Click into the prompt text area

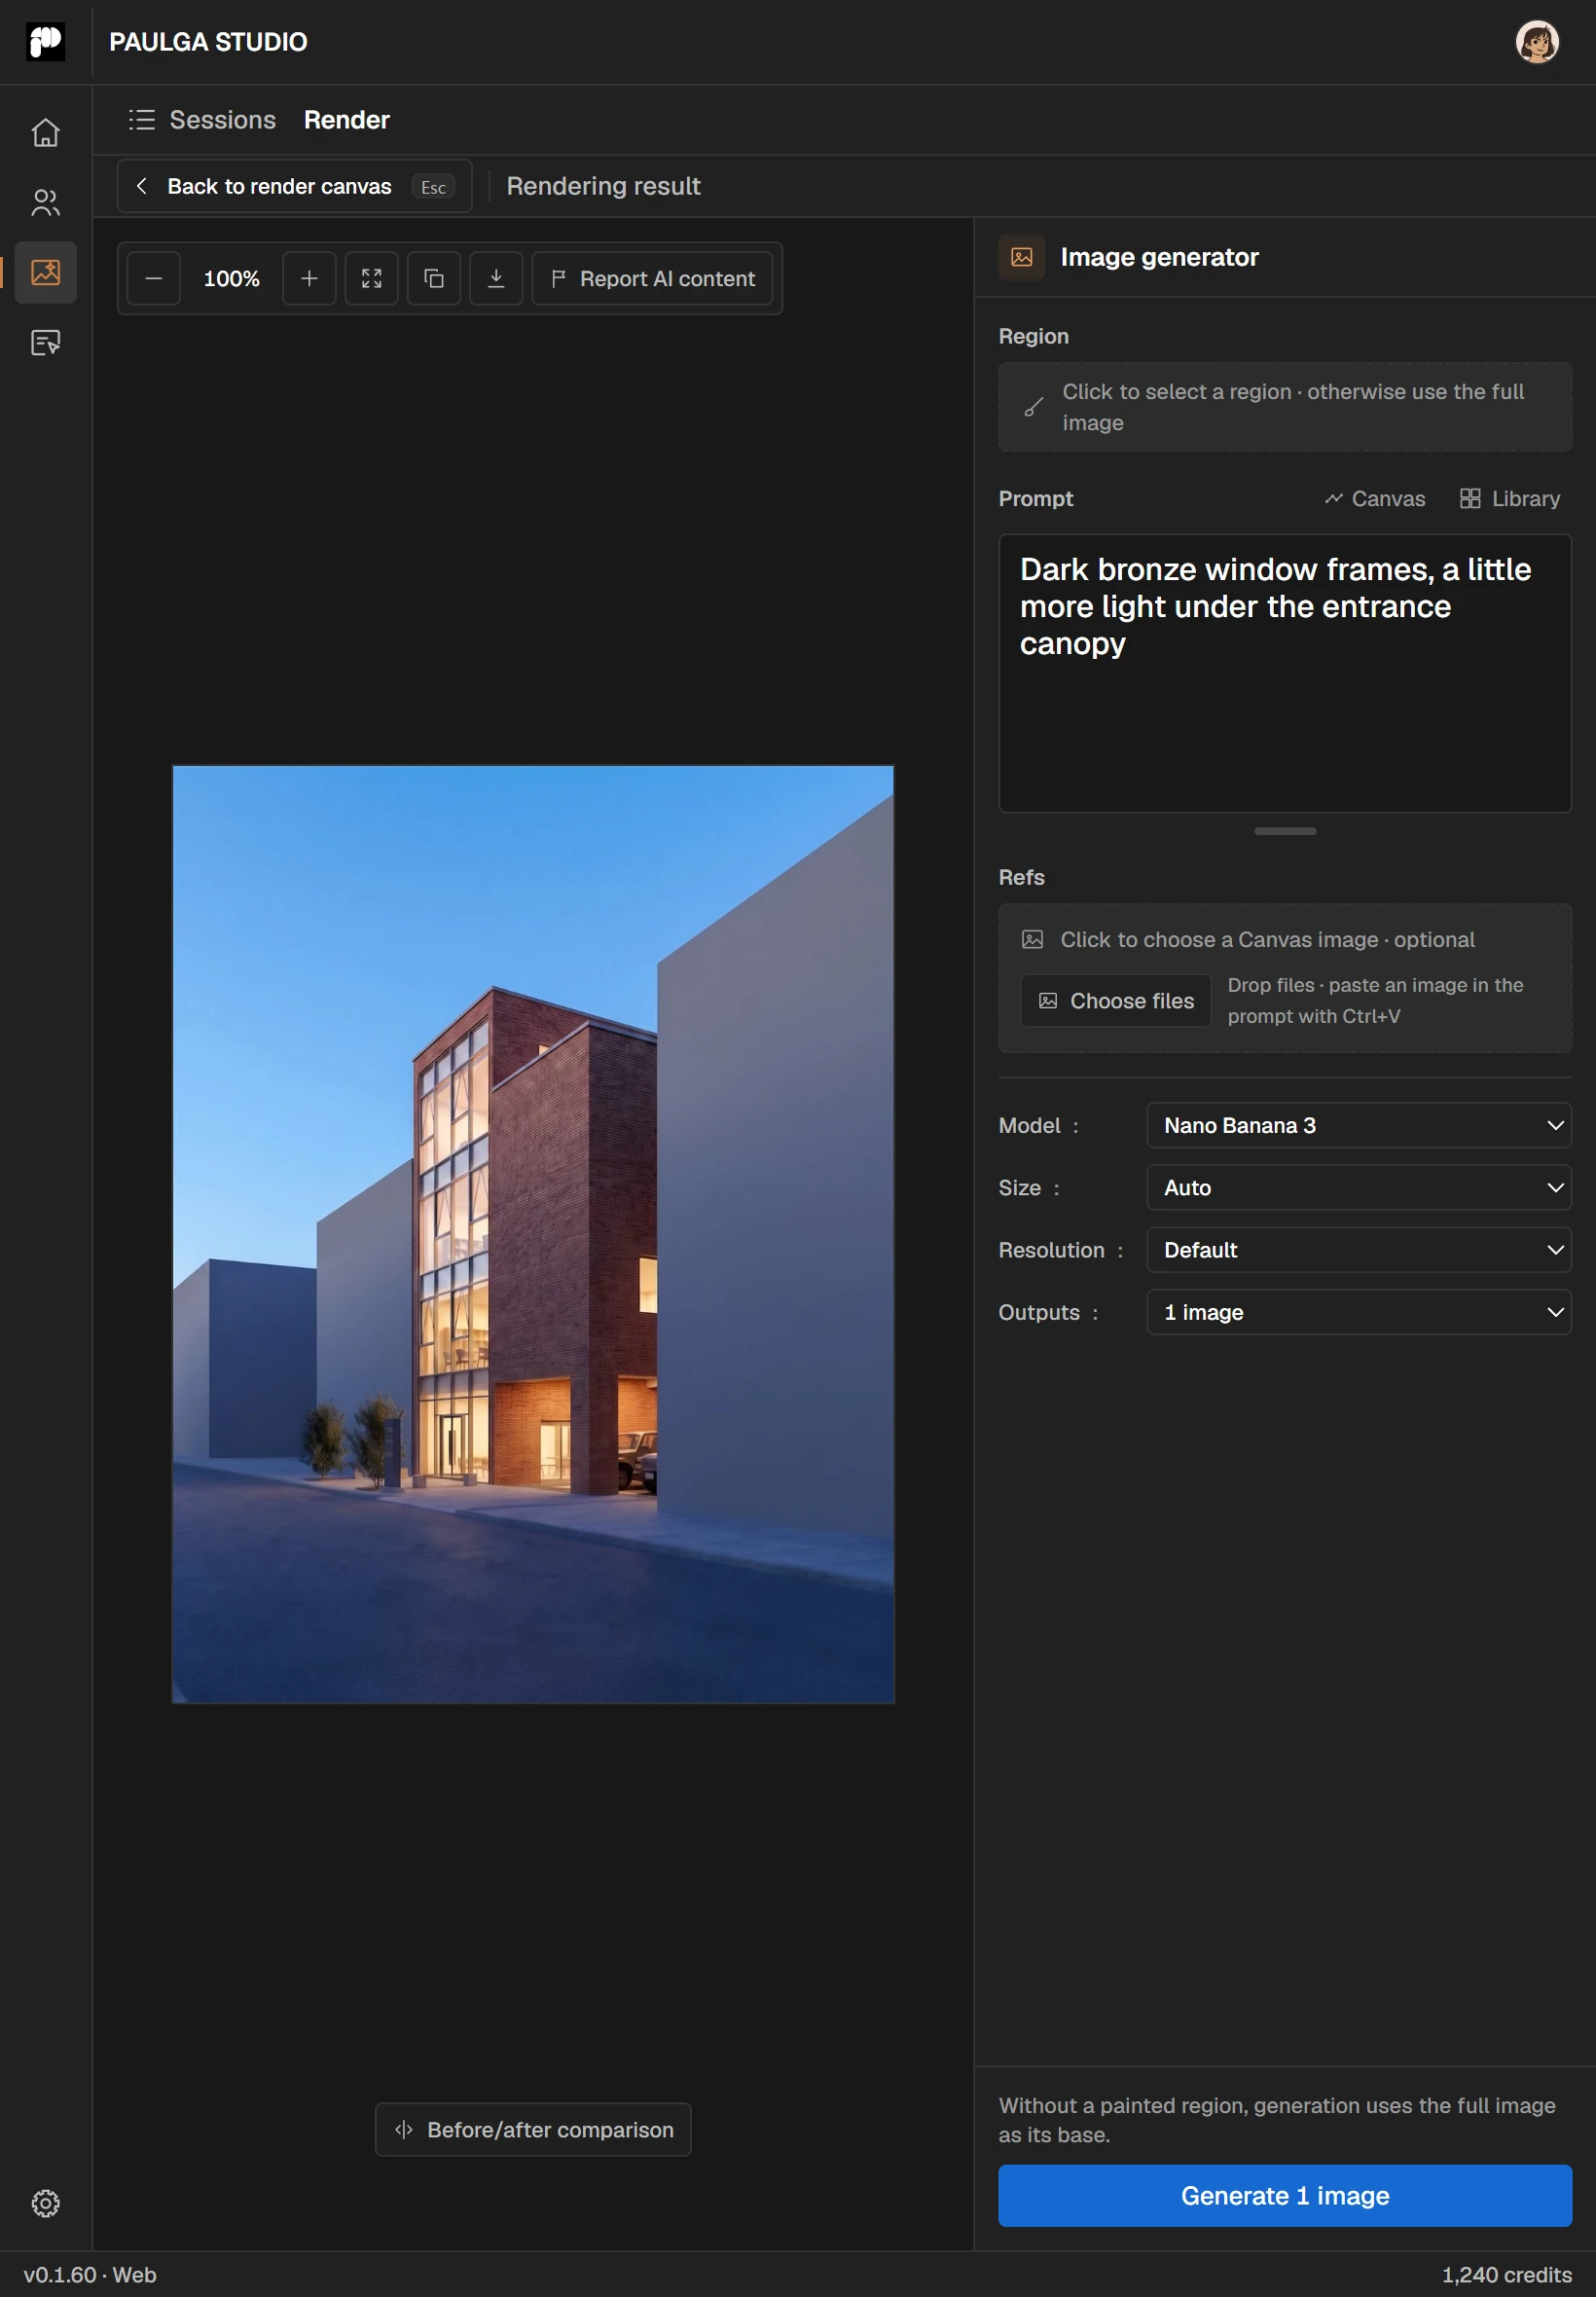(1285, 673)
